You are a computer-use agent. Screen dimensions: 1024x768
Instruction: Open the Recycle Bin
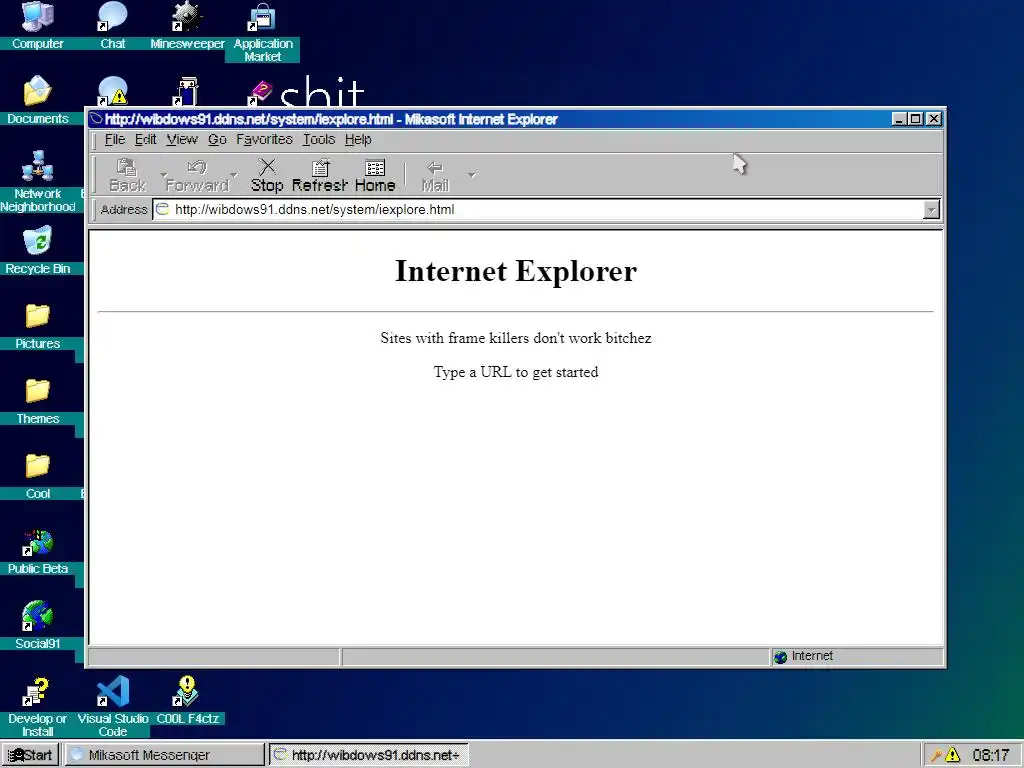(37, 250)
